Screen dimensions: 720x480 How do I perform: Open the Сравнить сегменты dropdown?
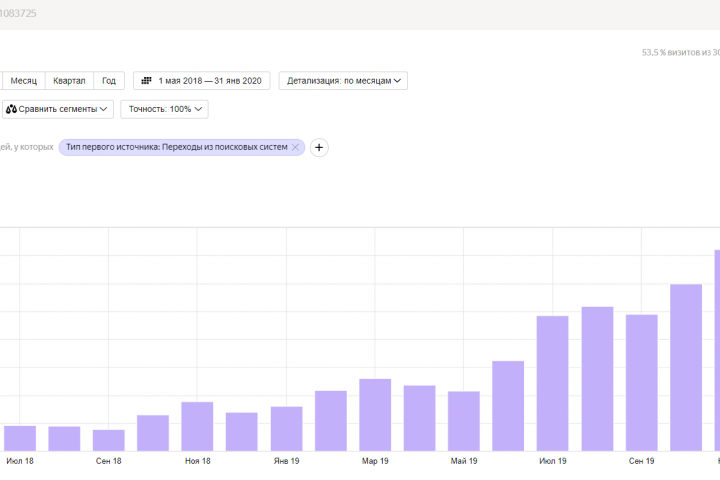(x=59, y=109)
